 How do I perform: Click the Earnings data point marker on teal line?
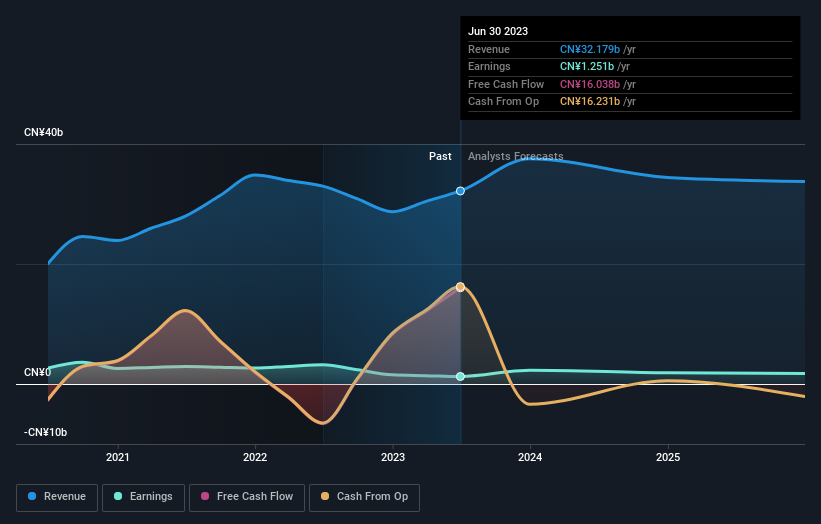click(x=460, y=376)
